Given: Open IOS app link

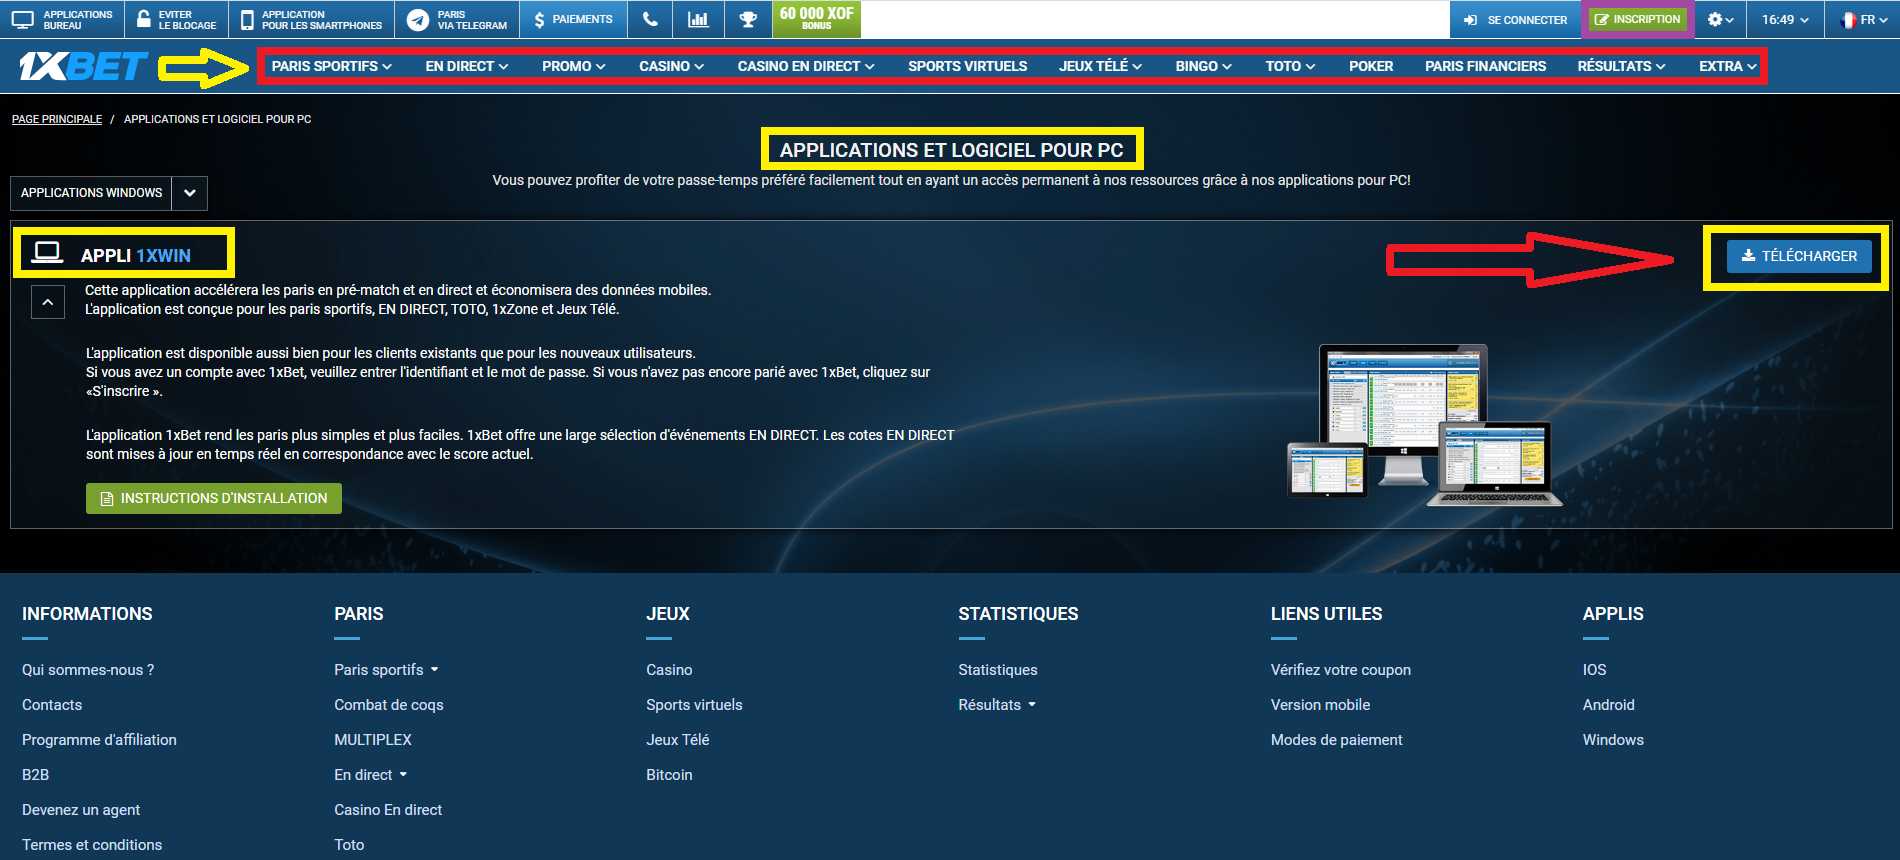Looking at the screenshot, I should [1594, 670].
